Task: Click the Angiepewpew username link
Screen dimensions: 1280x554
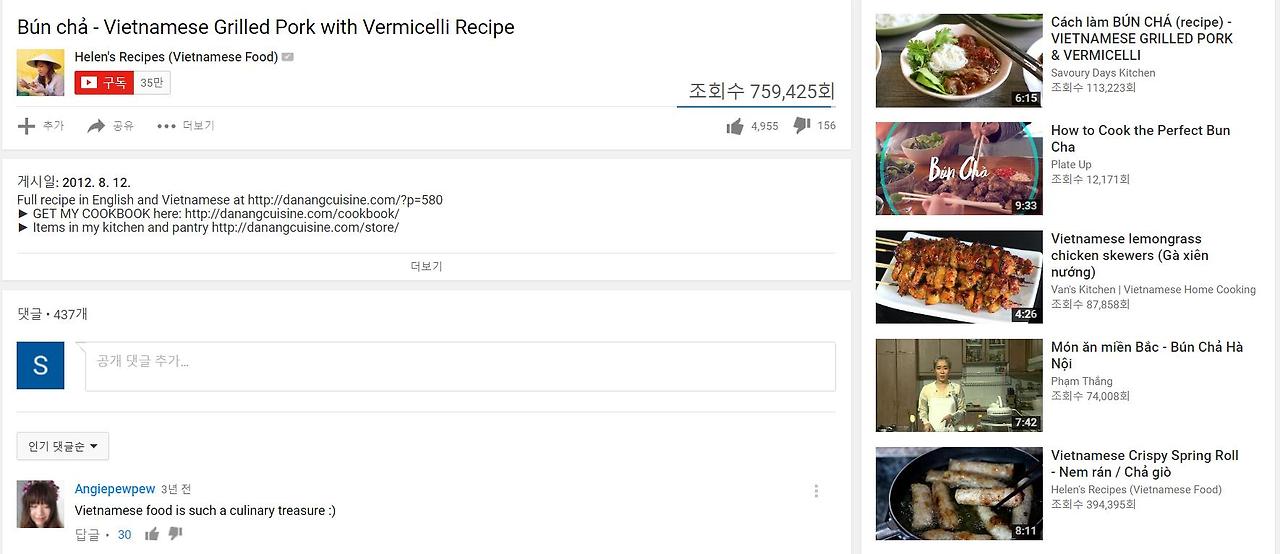Action: coord(115,489)
